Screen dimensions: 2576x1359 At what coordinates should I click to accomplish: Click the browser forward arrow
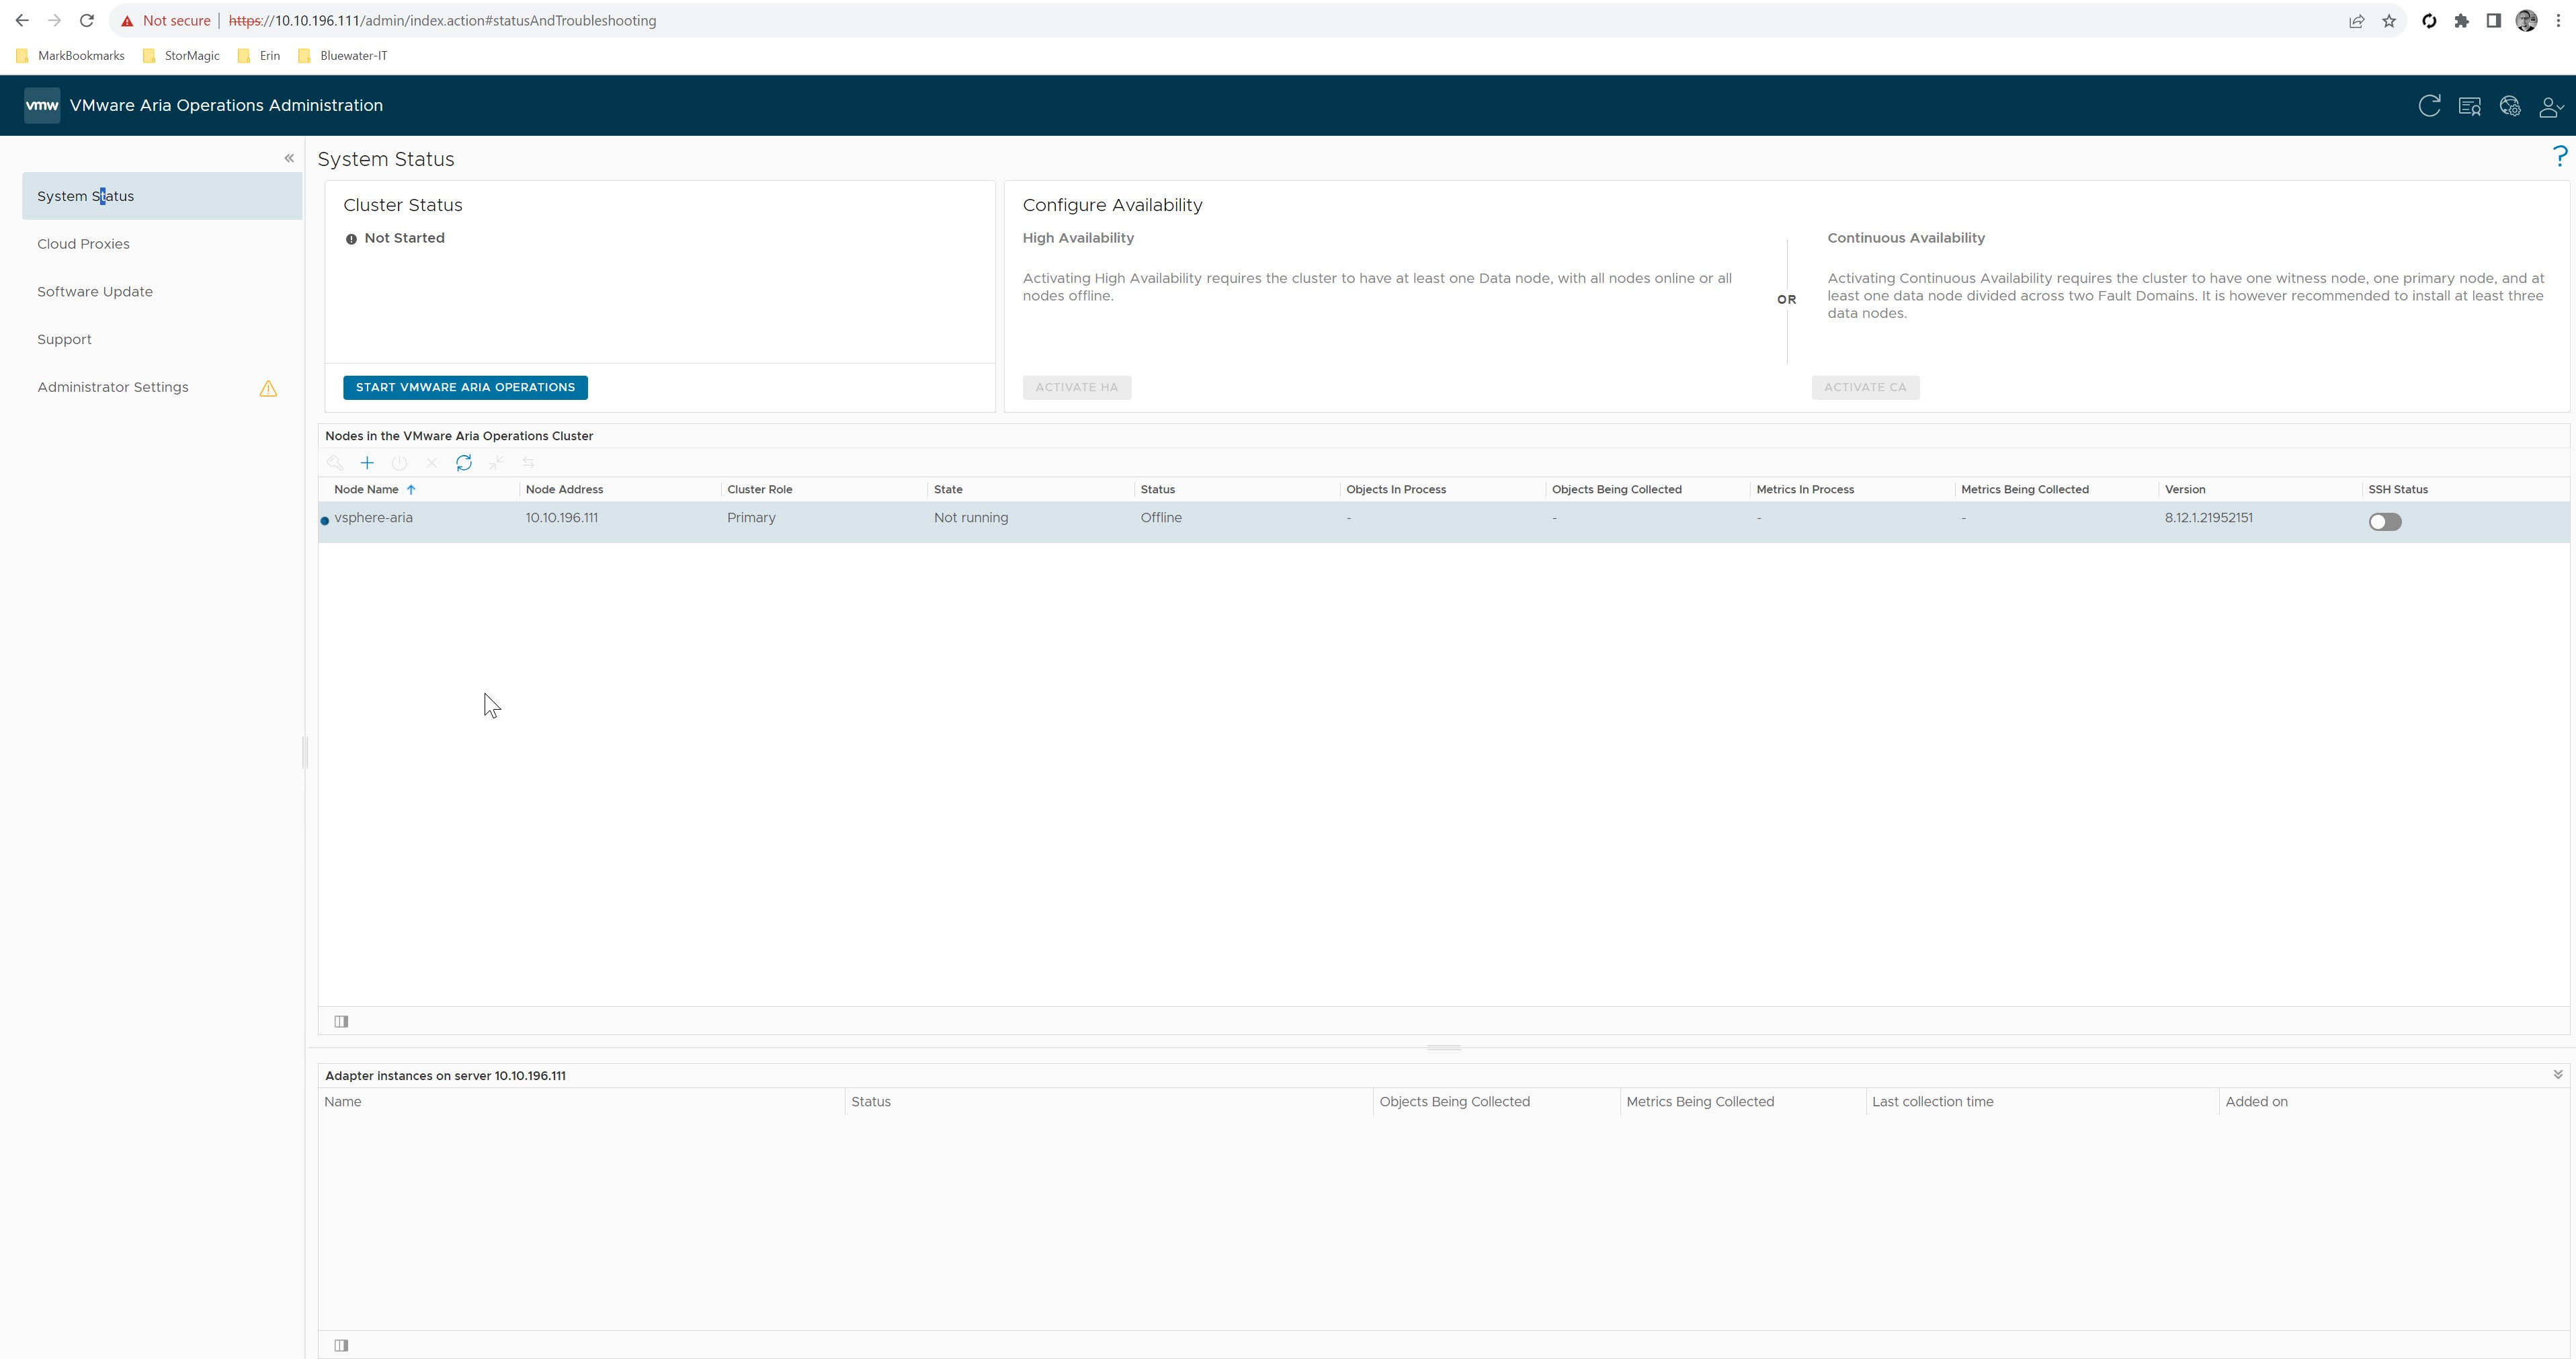[54, 20]
